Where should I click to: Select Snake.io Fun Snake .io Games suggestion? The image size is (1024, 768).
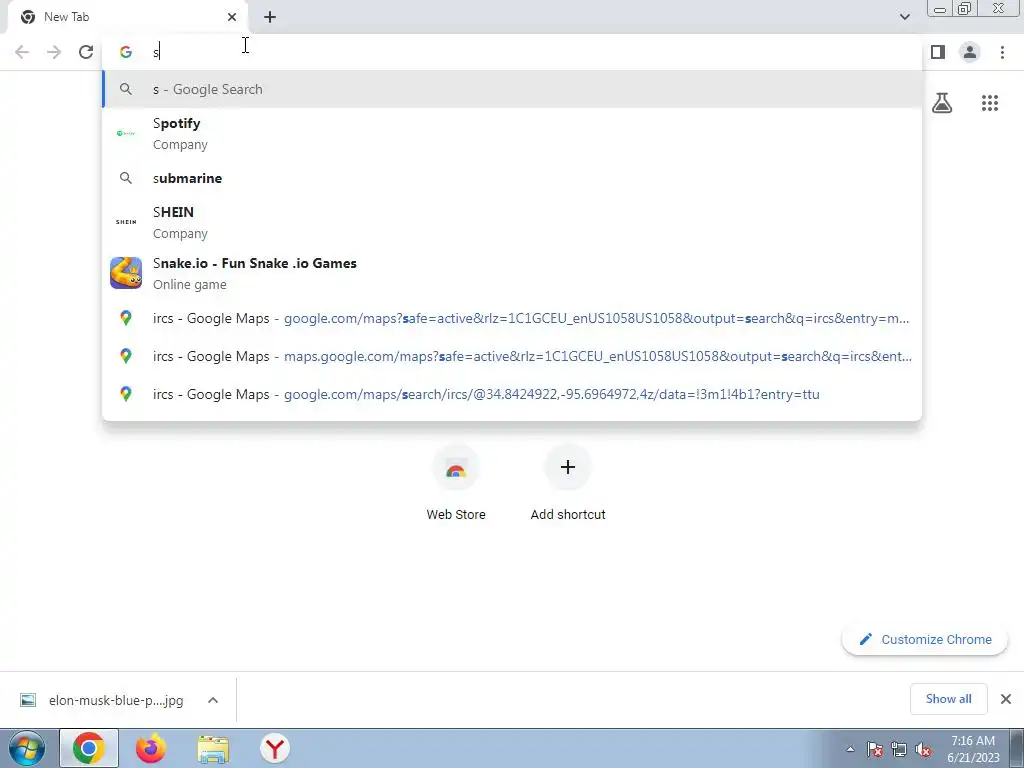point(512,273)
